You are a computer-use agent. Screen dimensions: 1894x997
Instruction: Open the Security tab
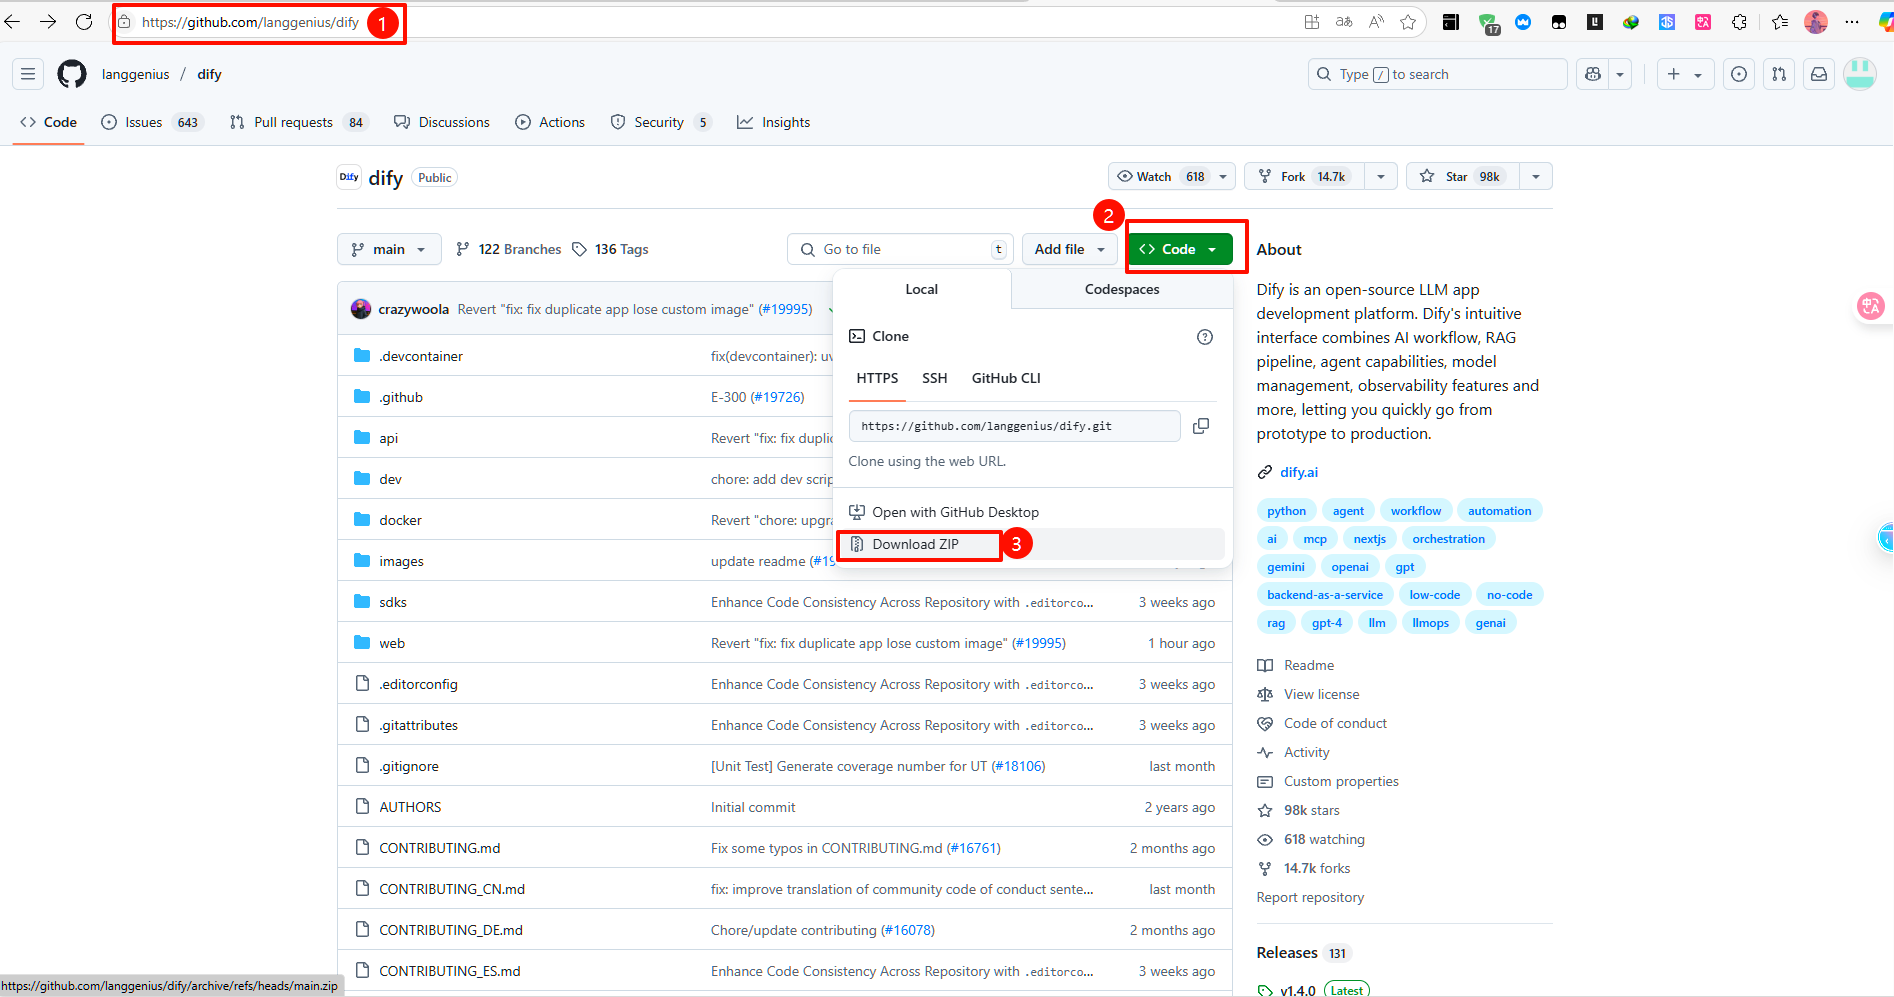(x=661, y=122)
